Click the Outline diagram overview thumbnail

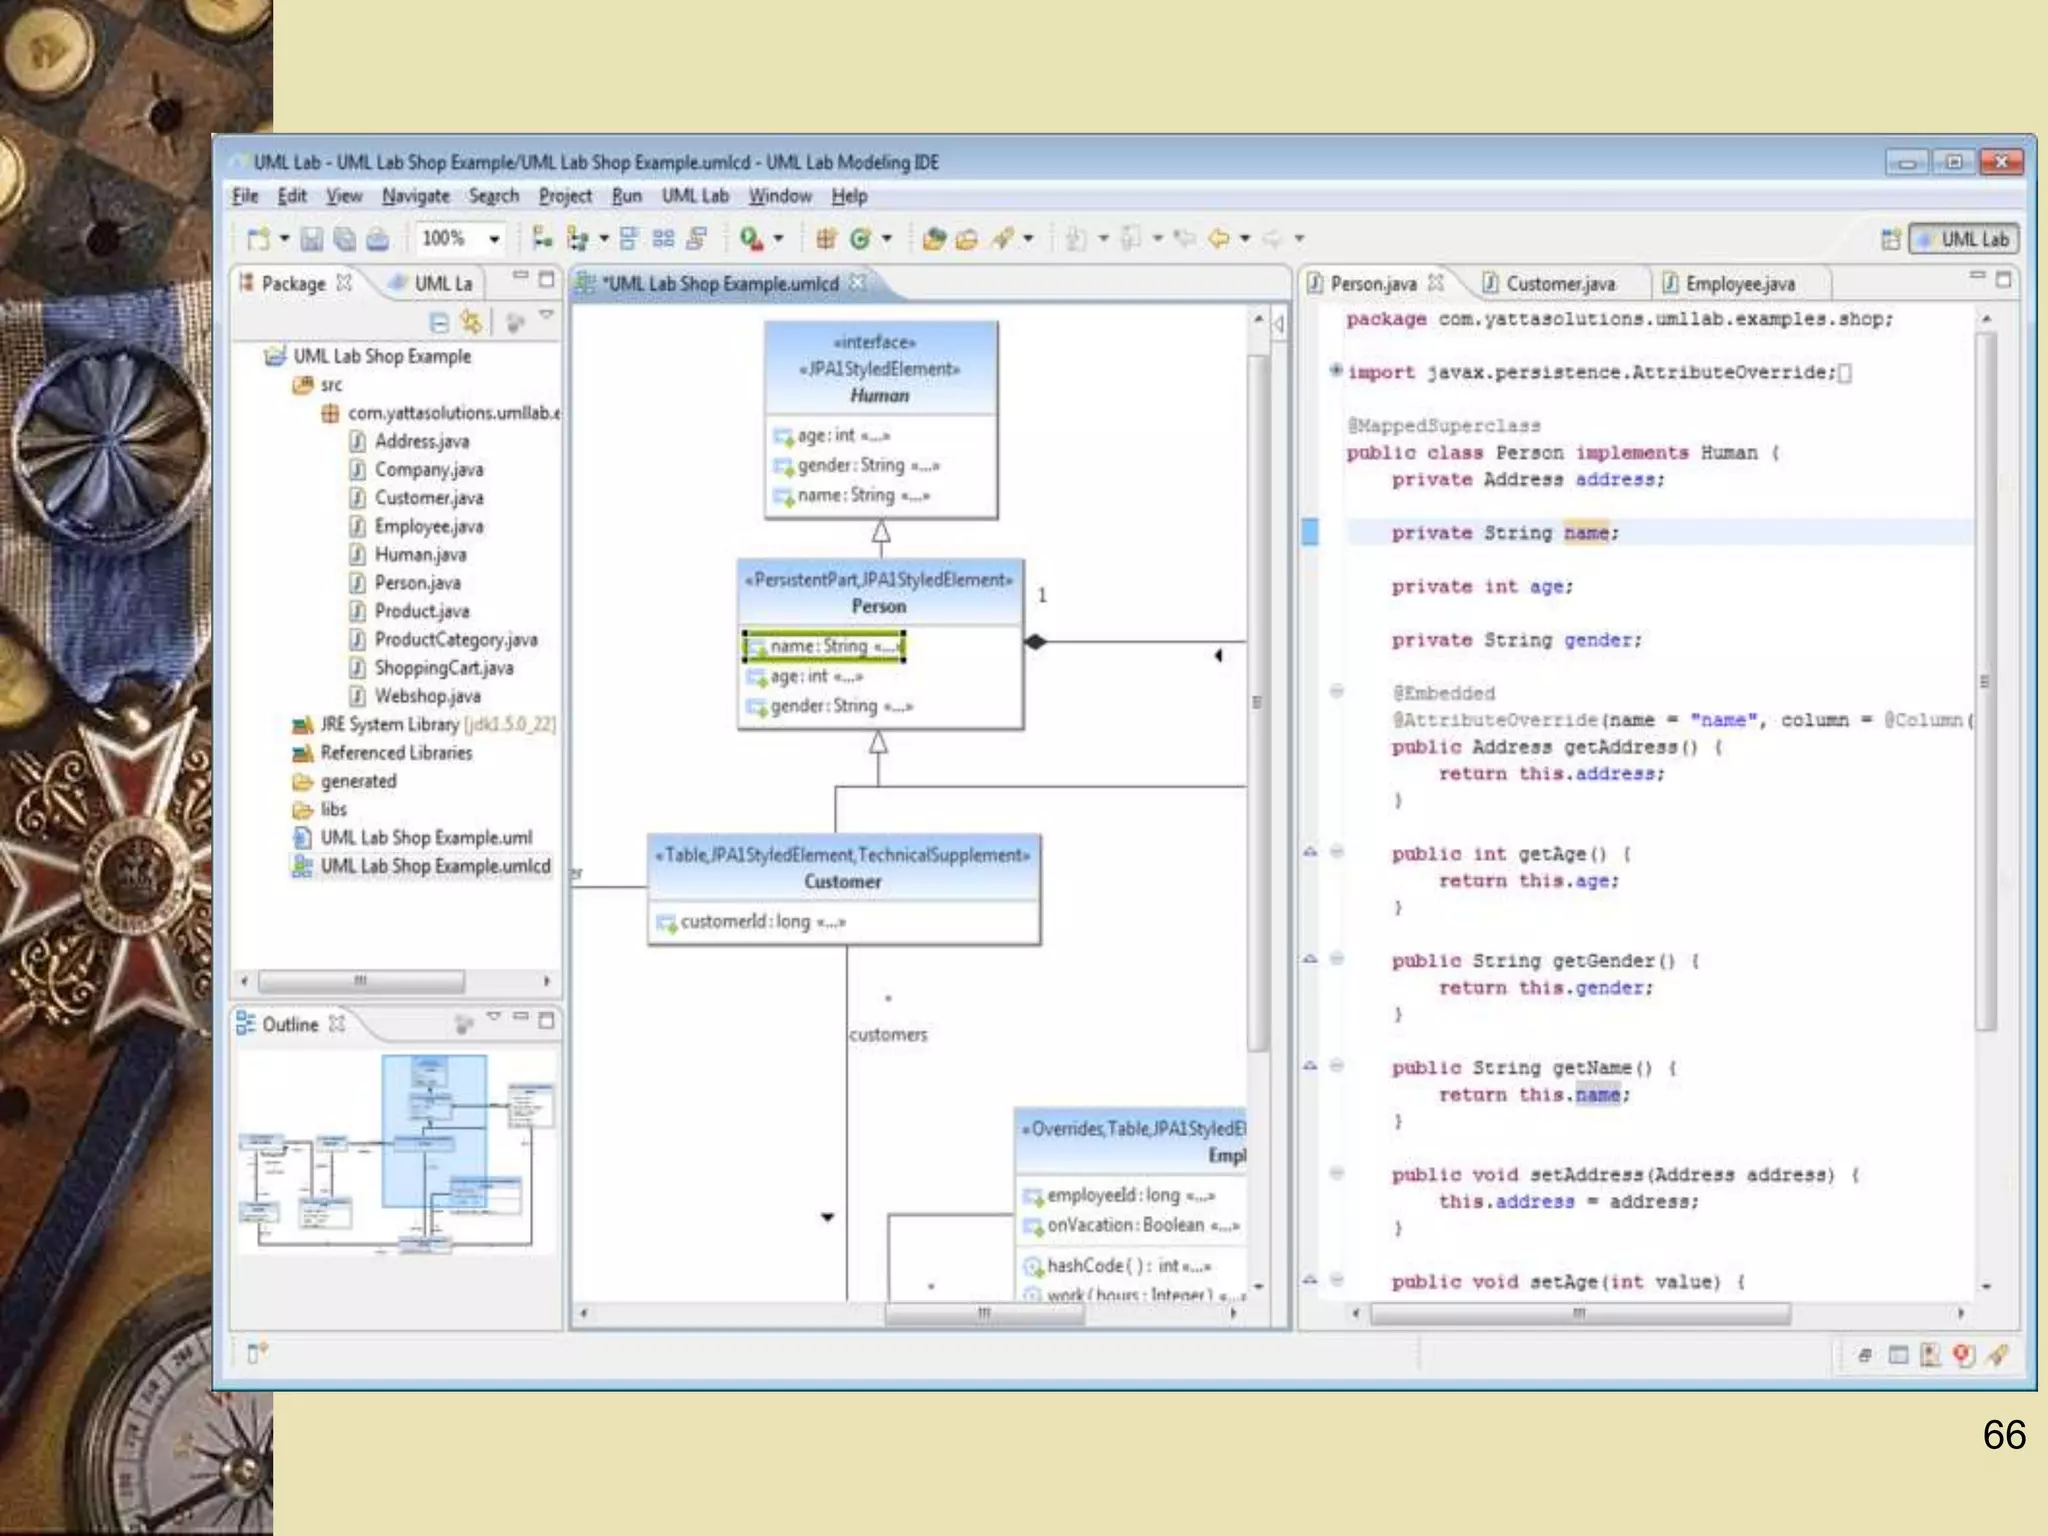tap(396, 1152)
